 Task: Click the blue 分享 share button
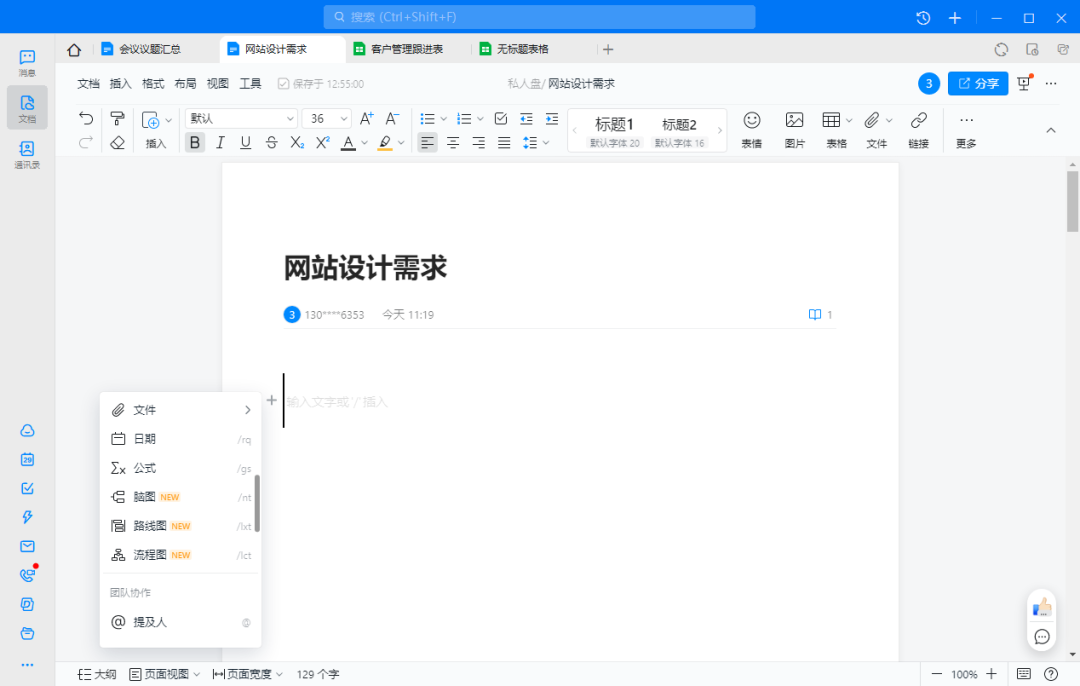(x=977, y=83)
